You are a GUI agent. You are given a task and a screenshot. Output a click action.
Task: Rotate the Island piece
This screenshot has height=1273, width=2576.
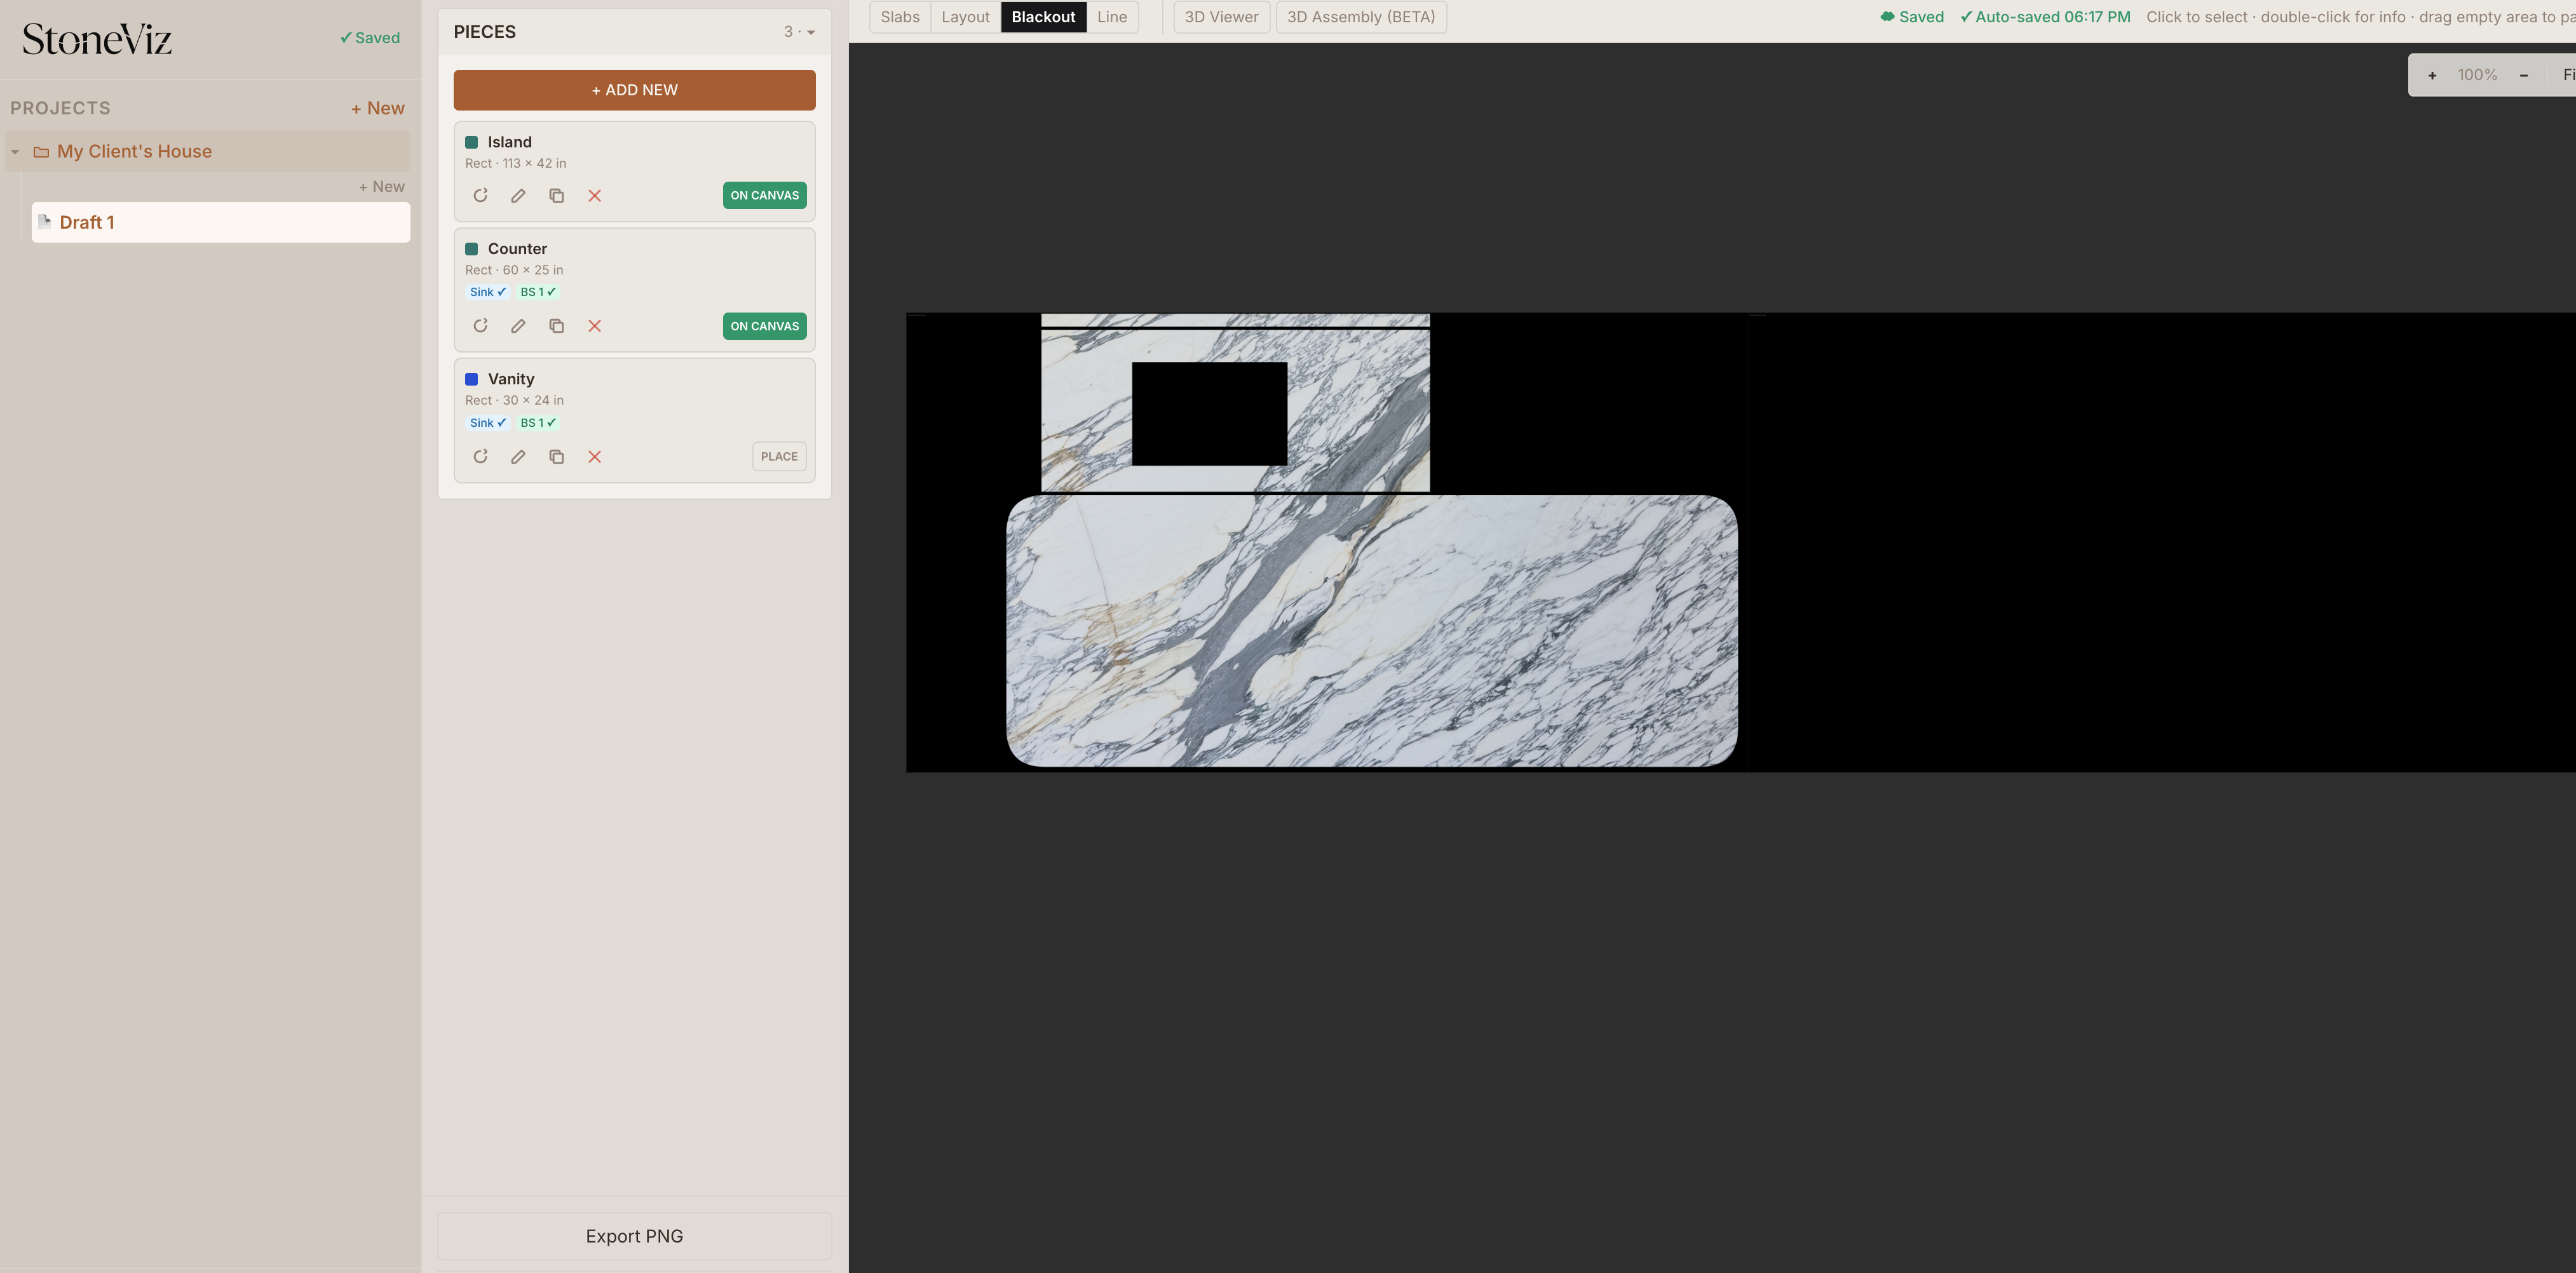(x=480, y=195)
